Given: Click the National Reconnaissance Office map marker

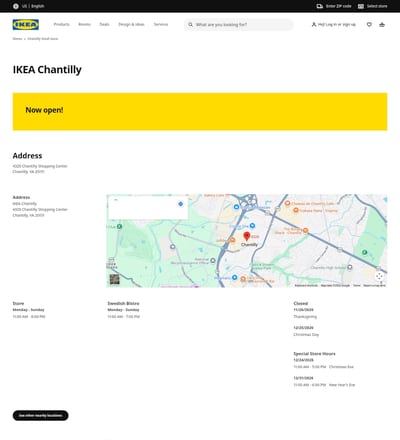Looking at the screenshot, I should tap(213, 260).
